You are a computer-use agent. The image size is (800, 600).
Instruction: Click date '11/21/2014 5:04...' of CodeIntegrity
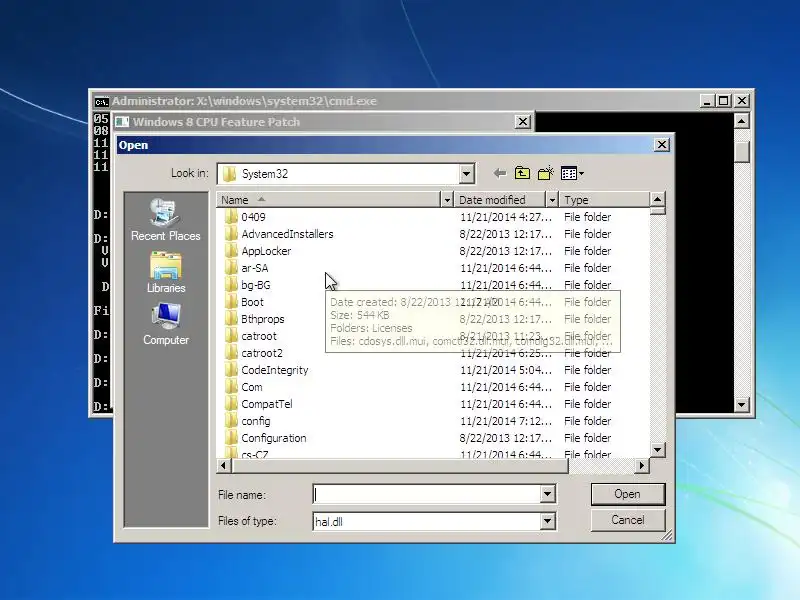[506, 370]
